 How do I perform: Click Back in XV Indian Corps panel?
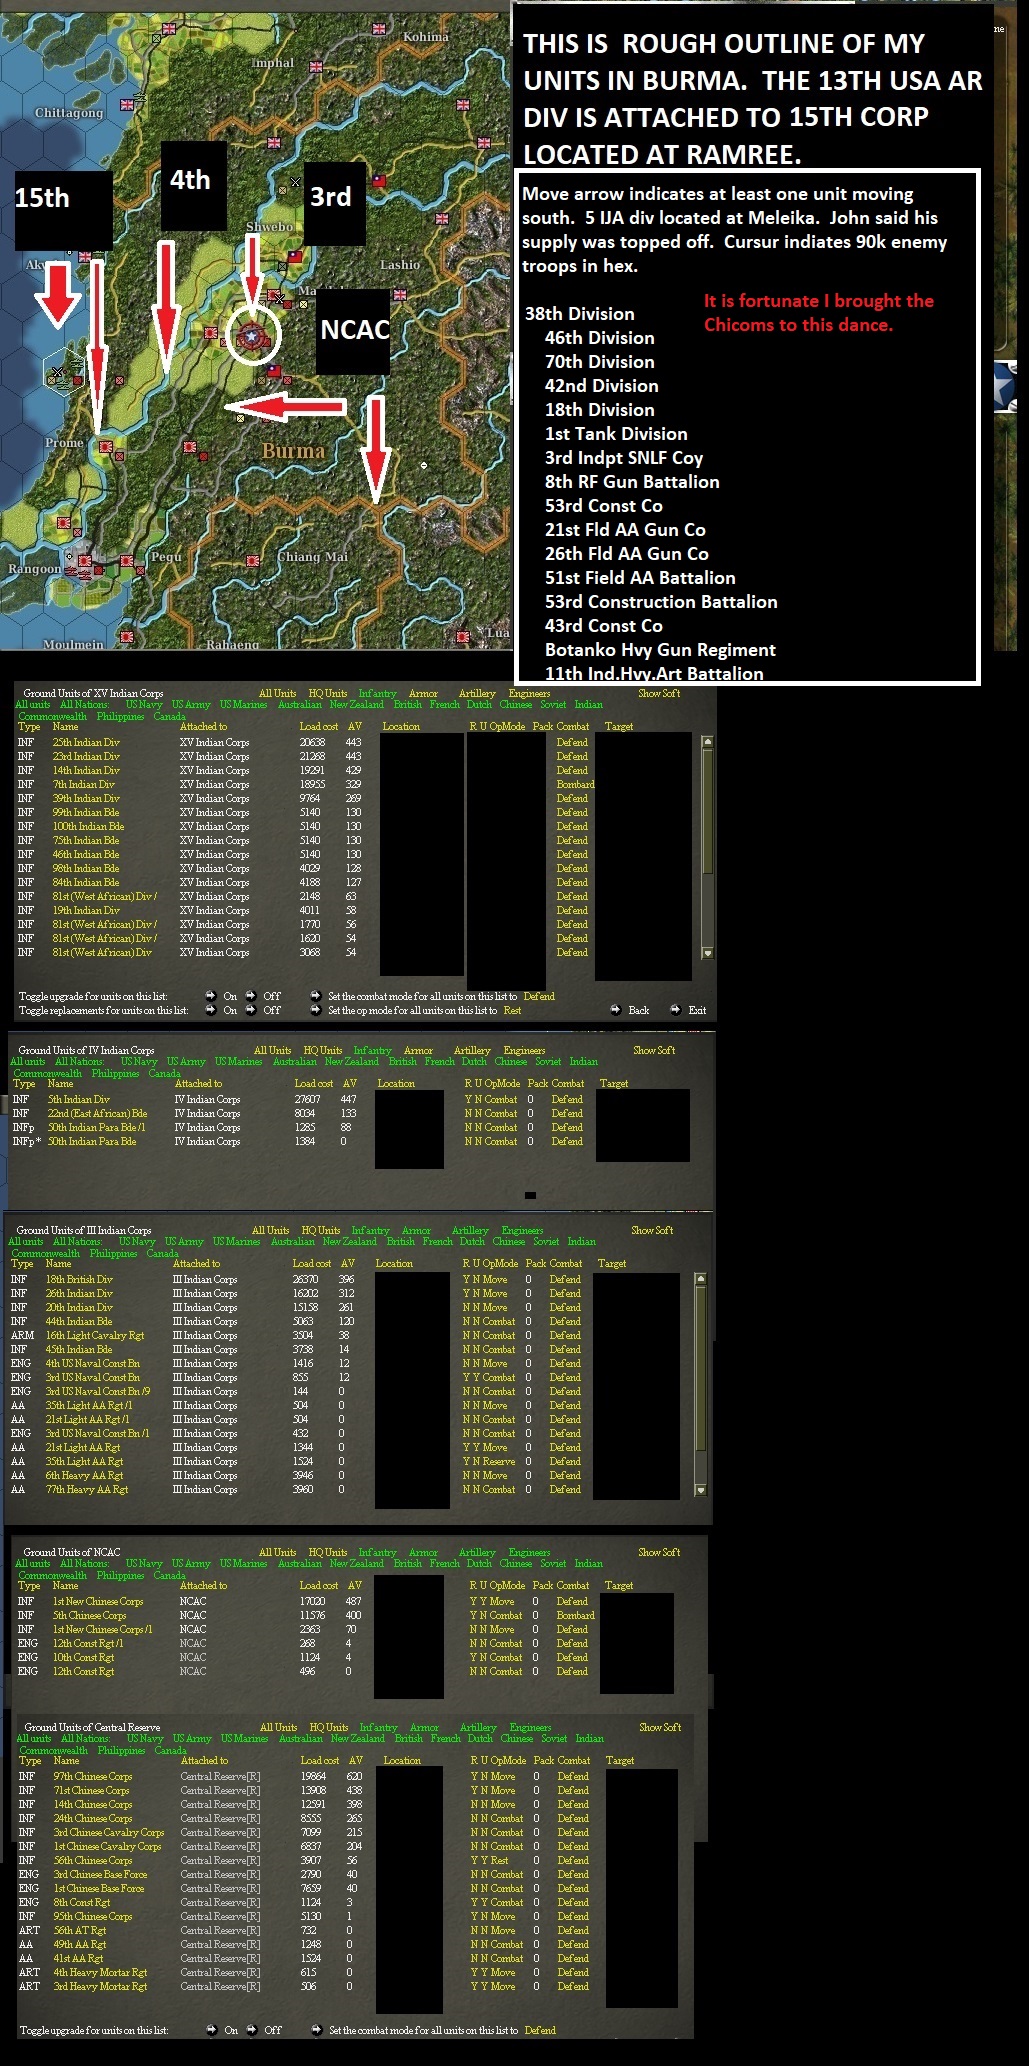point(638,1010)
